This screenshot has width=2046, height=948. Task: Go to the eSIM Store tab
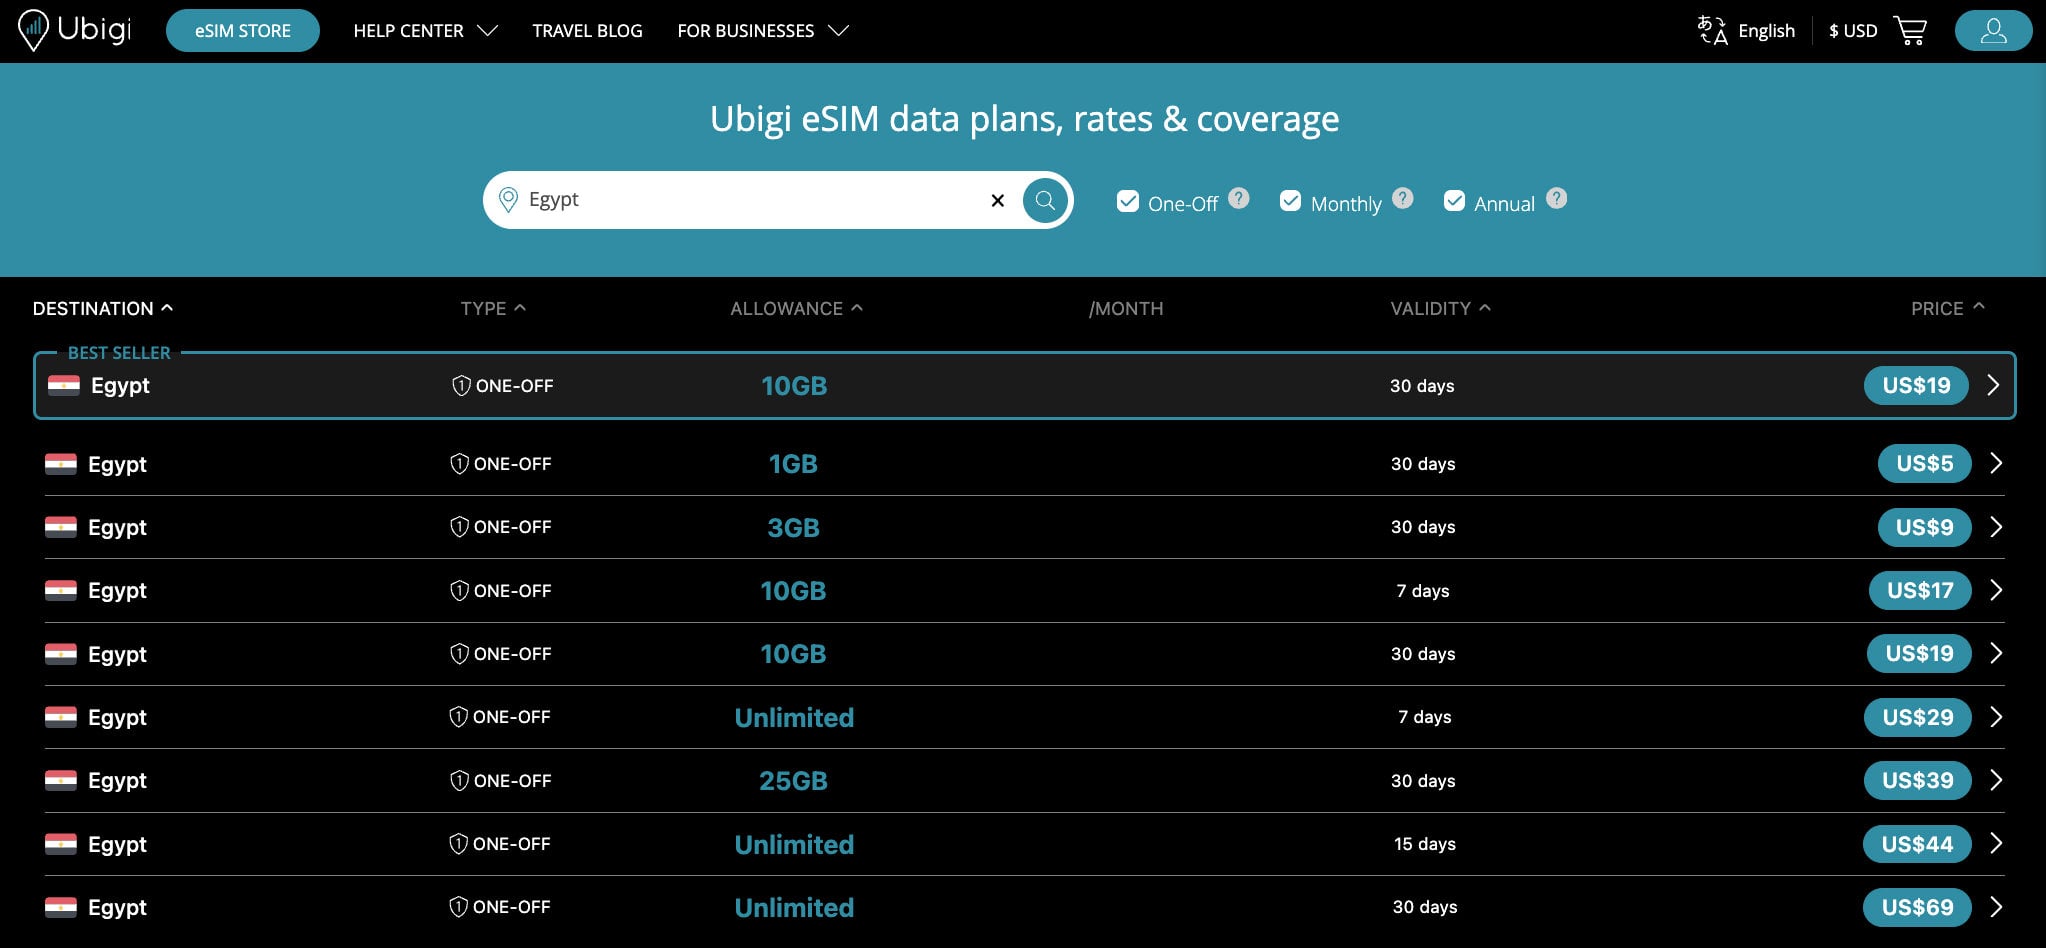tap(243, 30)
